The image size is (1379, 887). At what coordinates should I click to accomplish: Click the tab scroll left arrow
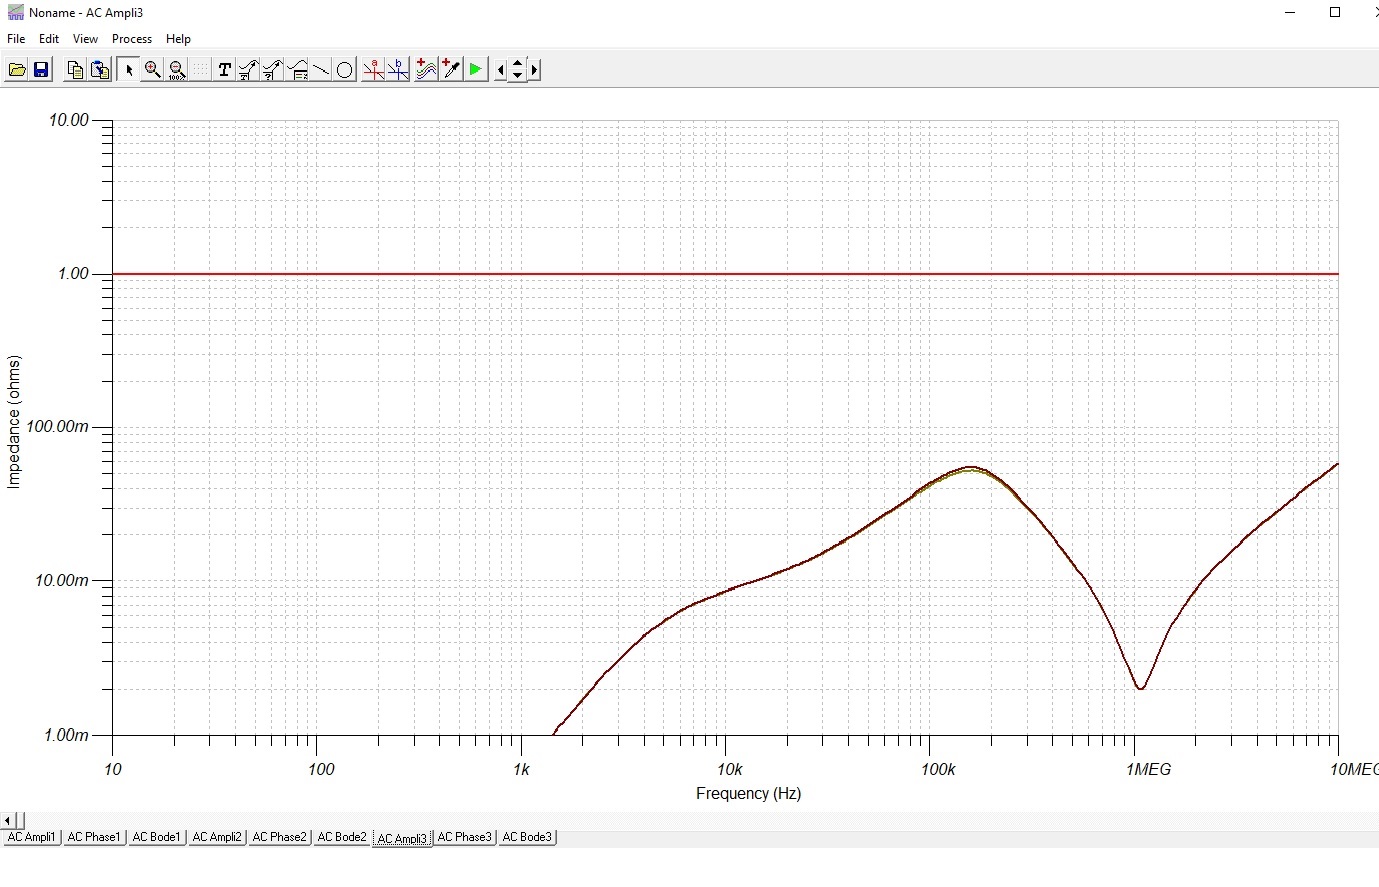pyautogui.click(x=8, y=821)
